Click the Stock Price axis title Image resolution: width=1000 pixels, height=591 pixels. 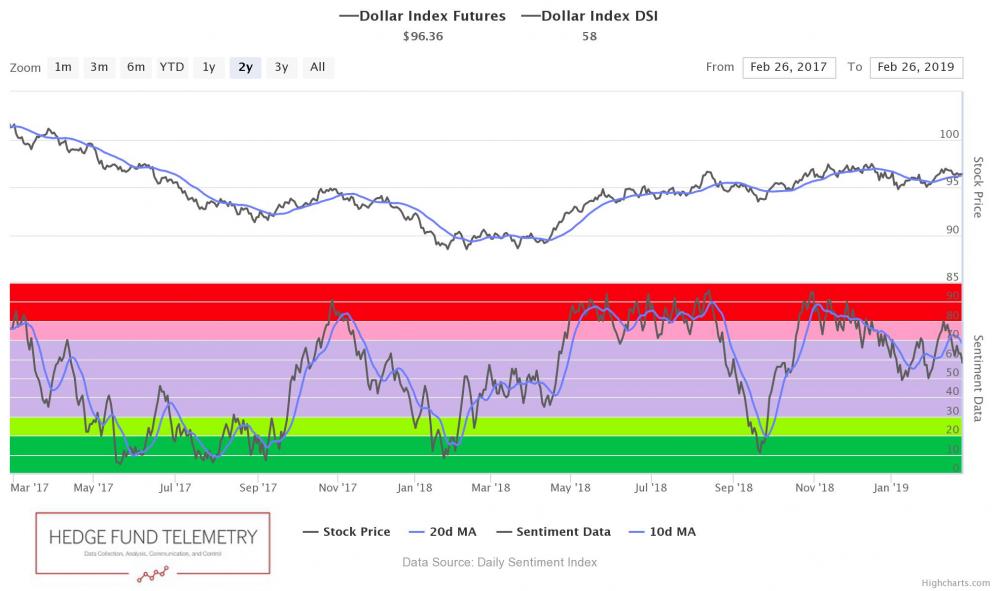click(x=978, y=187)
